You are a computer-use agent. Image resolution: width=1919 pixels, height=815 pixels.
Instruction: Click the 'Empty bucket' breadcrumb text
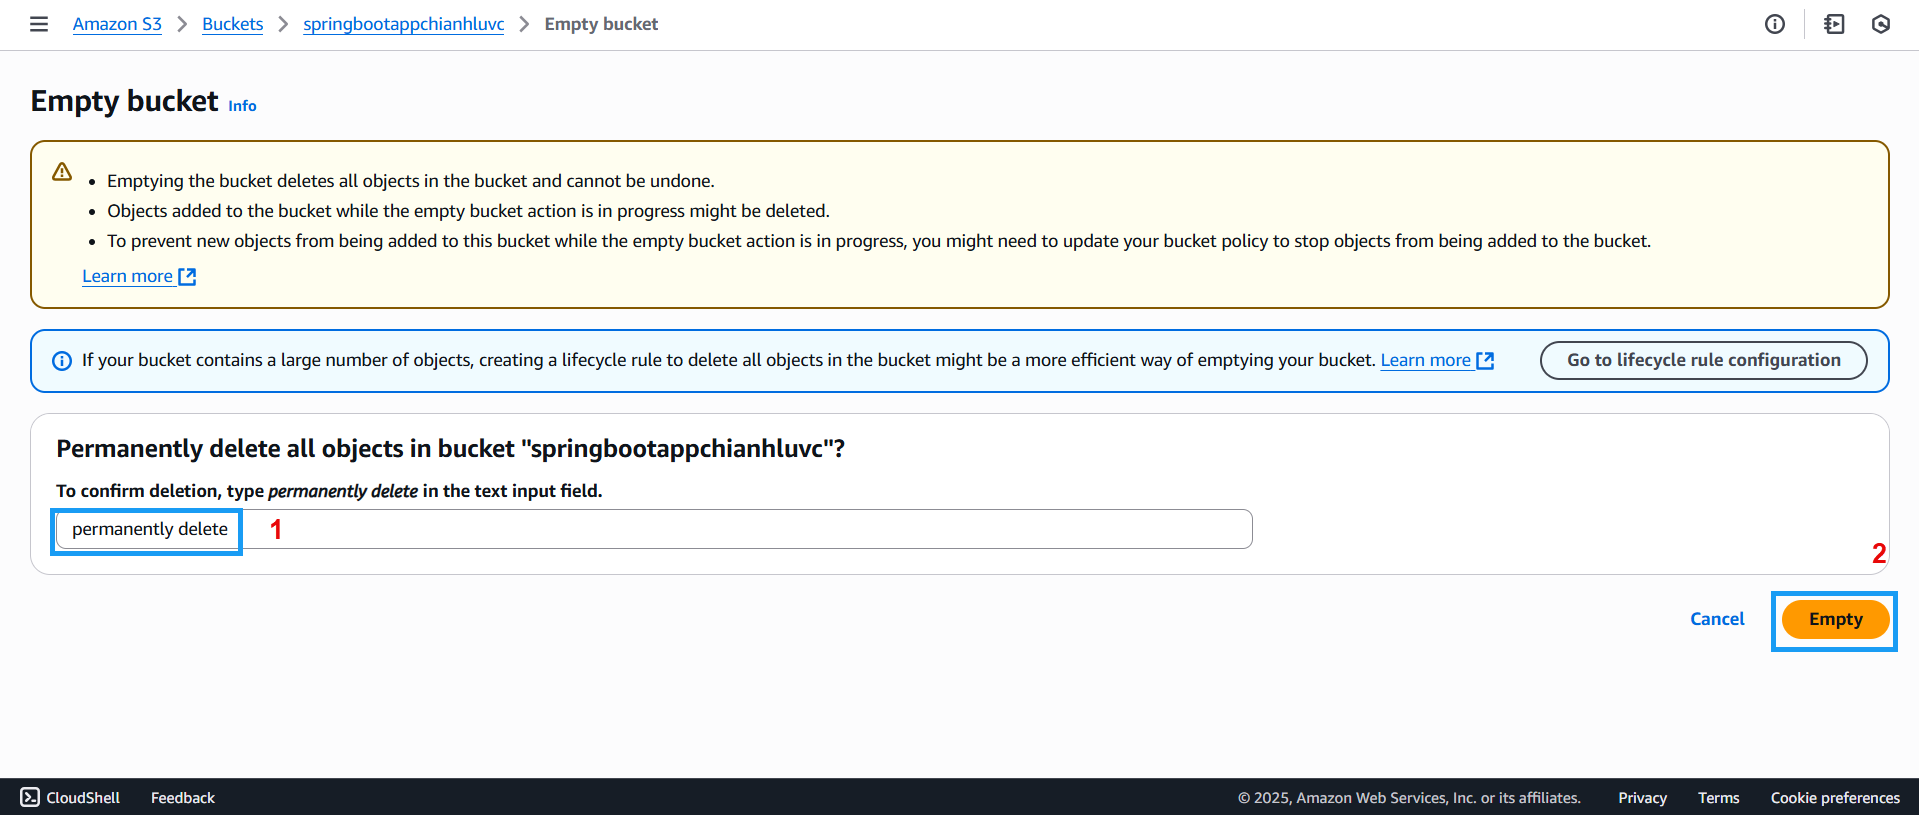pyautogui.click(x=601, y=24)
